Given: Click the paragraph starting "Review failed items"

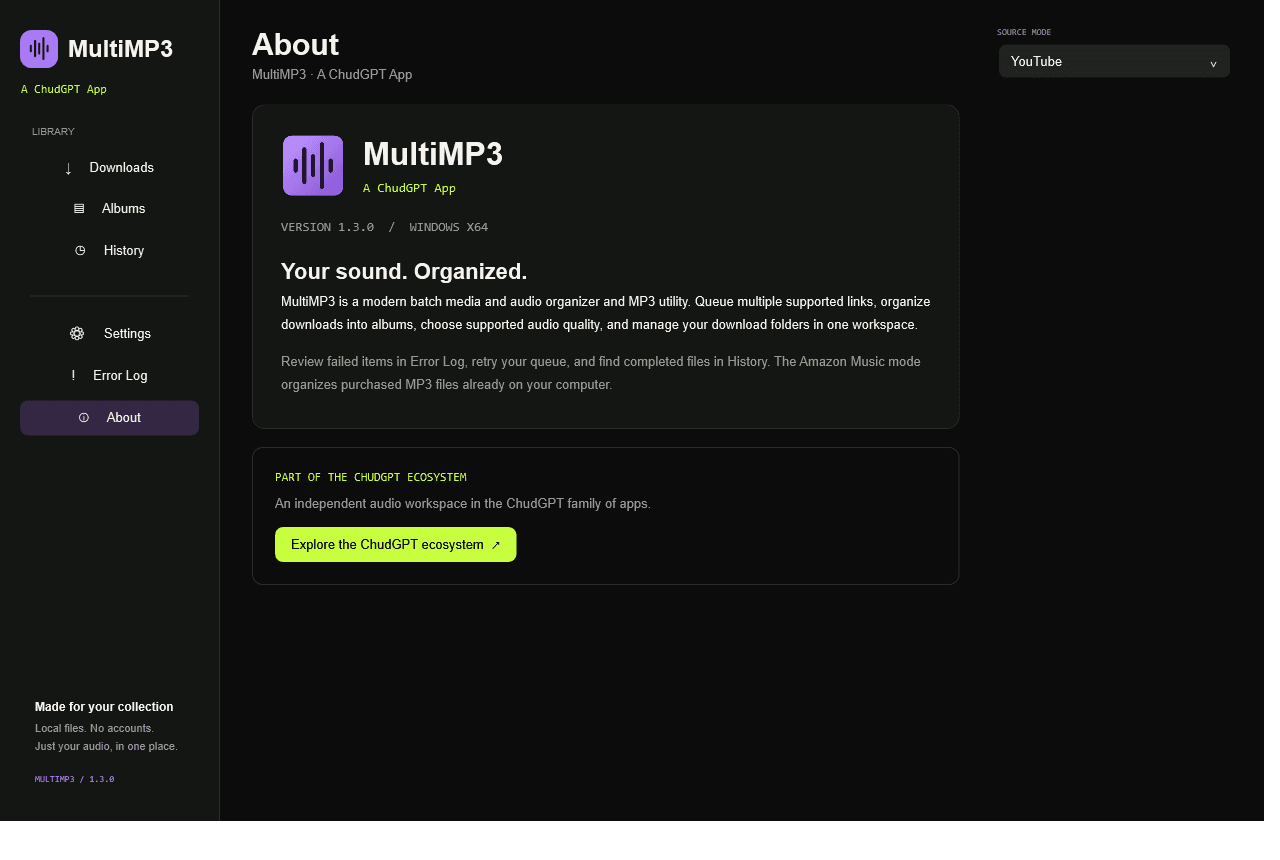Looking at the screenshot, I should coord(601,373).
